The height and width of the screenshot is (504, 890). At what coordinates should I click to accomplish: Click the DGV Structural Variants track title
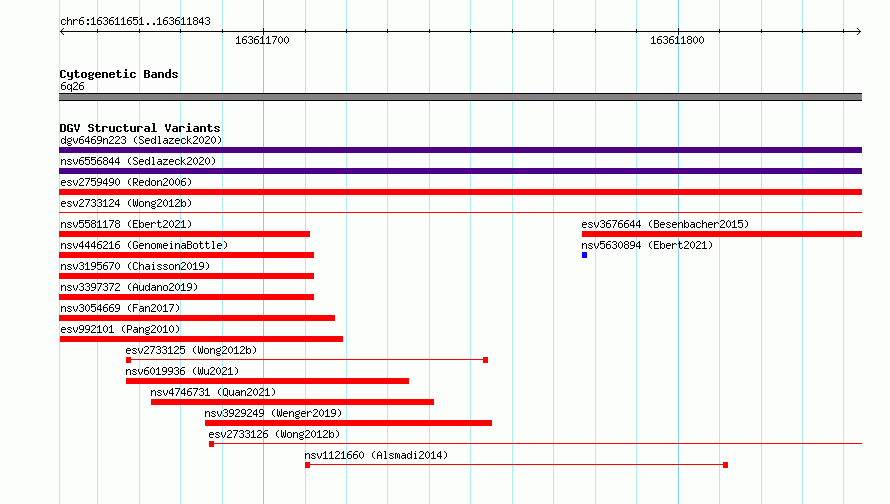tap(140, 128)
